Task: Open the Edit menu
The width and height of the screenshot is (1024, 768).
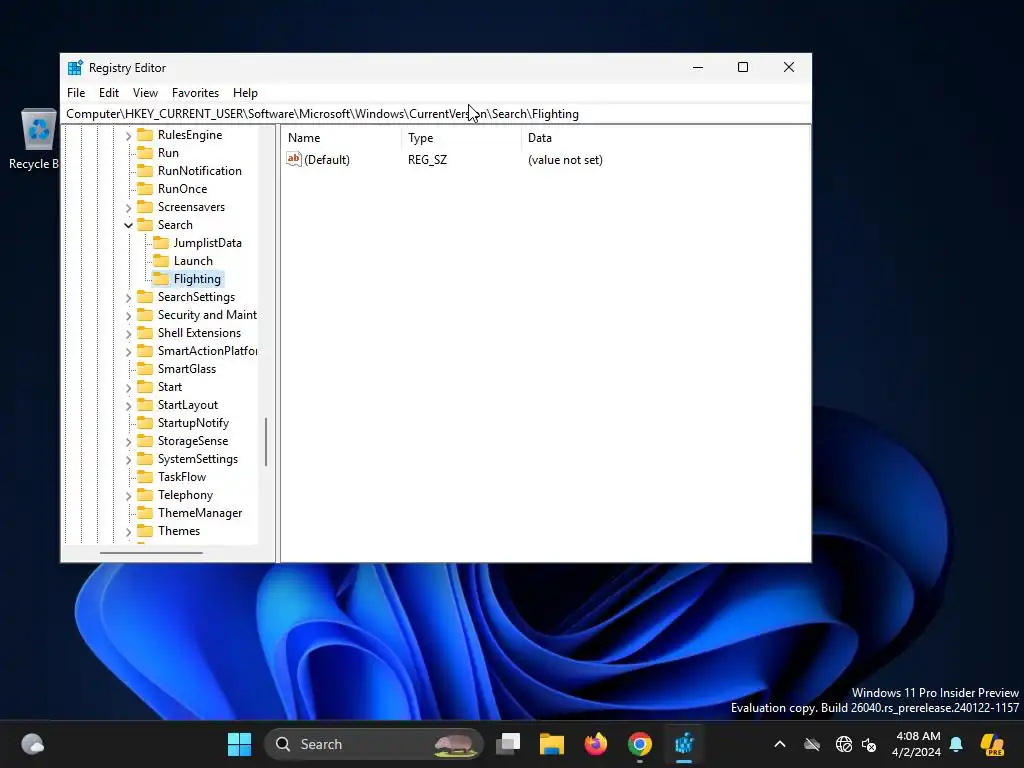Action: 108,93
